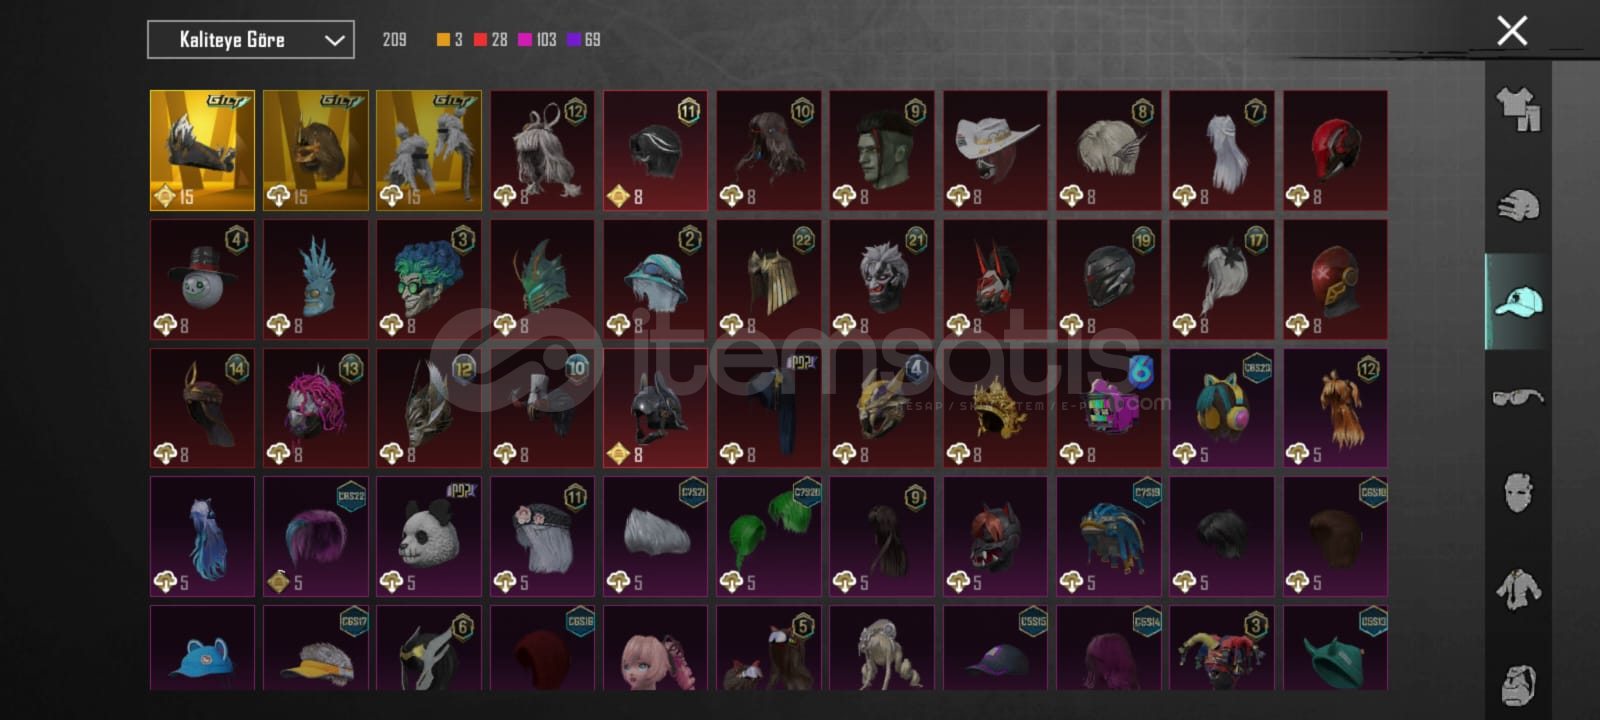The height and width of the screenshot is (720, 1600).
Task: Filter by purple rarity count 69
Action: pos(584,40)
